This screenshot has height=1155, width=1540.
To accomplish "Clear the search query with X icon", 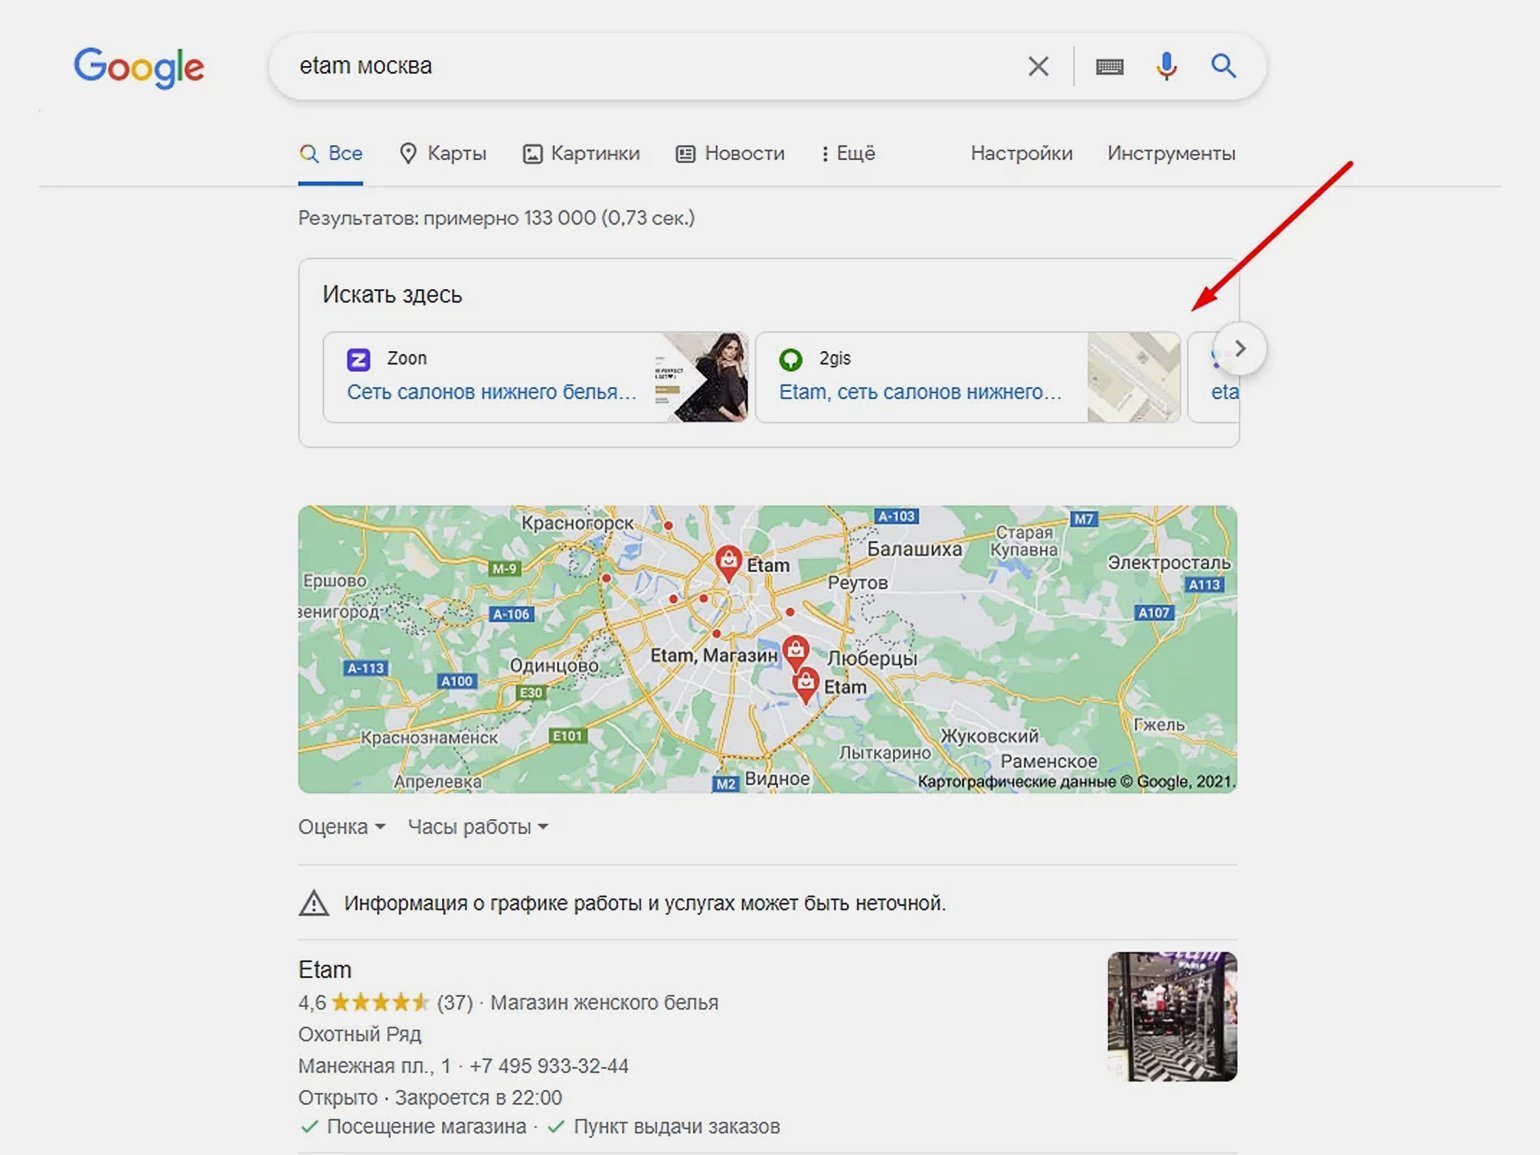I will [x=1038, y=67].
